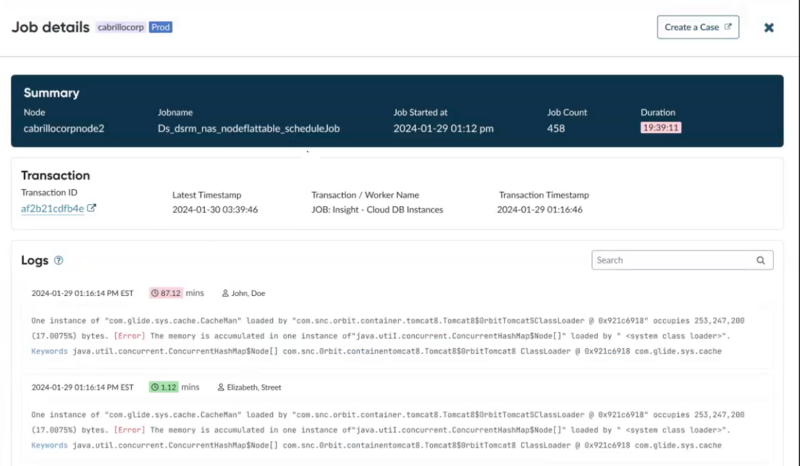Focus the Logs search field
This screenshot has height=466, width=800.
click(682, 260)
